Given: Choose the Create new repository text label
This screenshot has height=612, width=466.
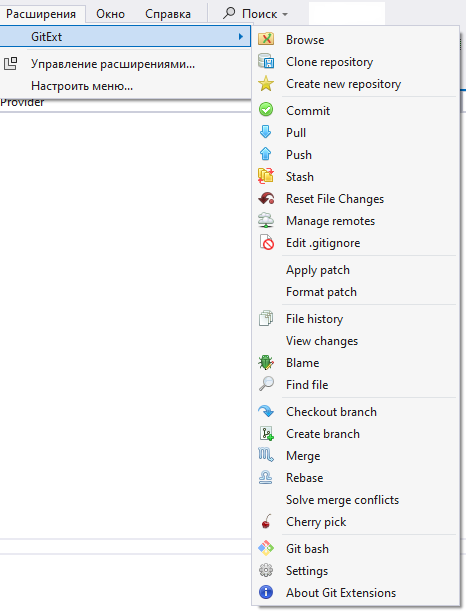Looking at the screenshot, I should click(x=343, y=84).
